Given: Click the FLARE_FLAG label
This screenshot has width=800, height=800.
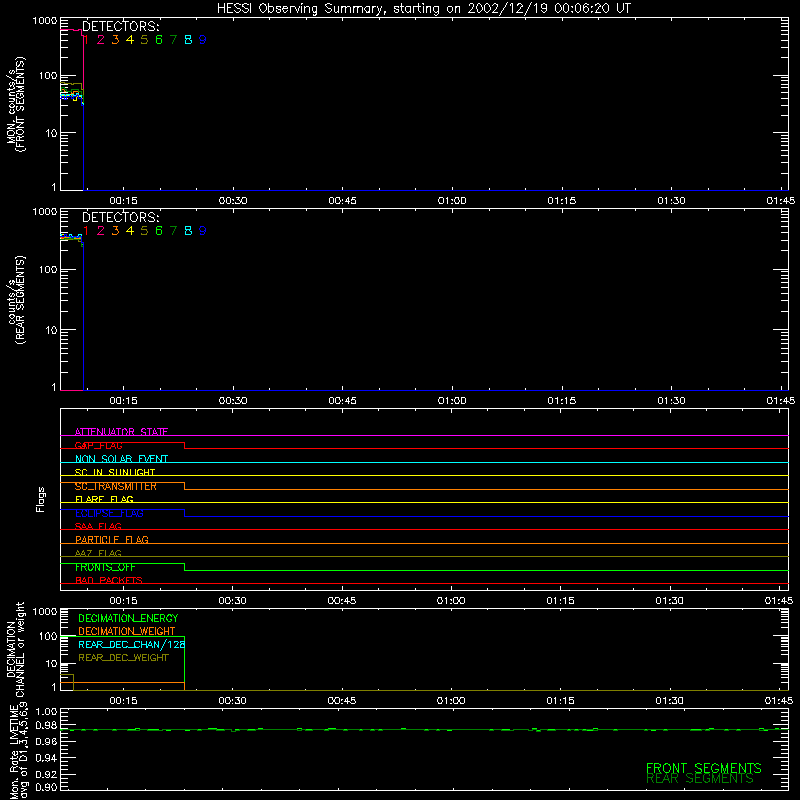Looking at the screenshot, I should (104, 499).
